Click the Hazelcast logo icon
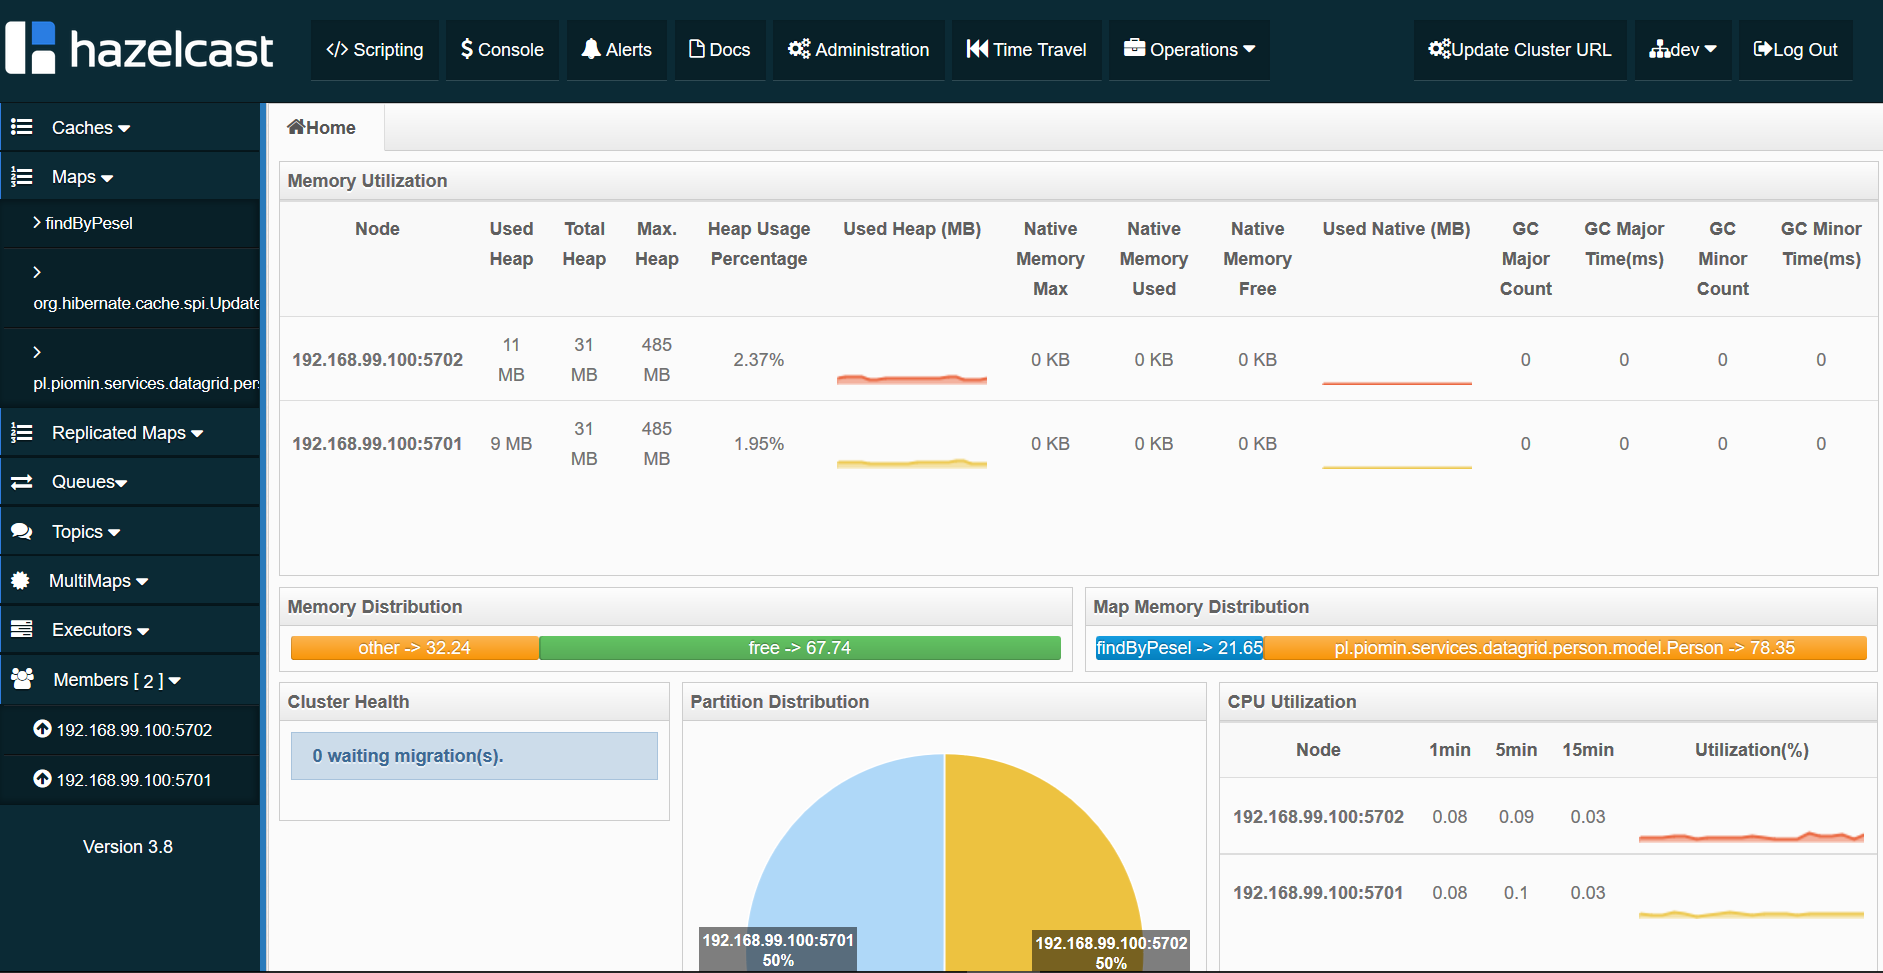The image size is (1883, 973). tap(31, 48)
